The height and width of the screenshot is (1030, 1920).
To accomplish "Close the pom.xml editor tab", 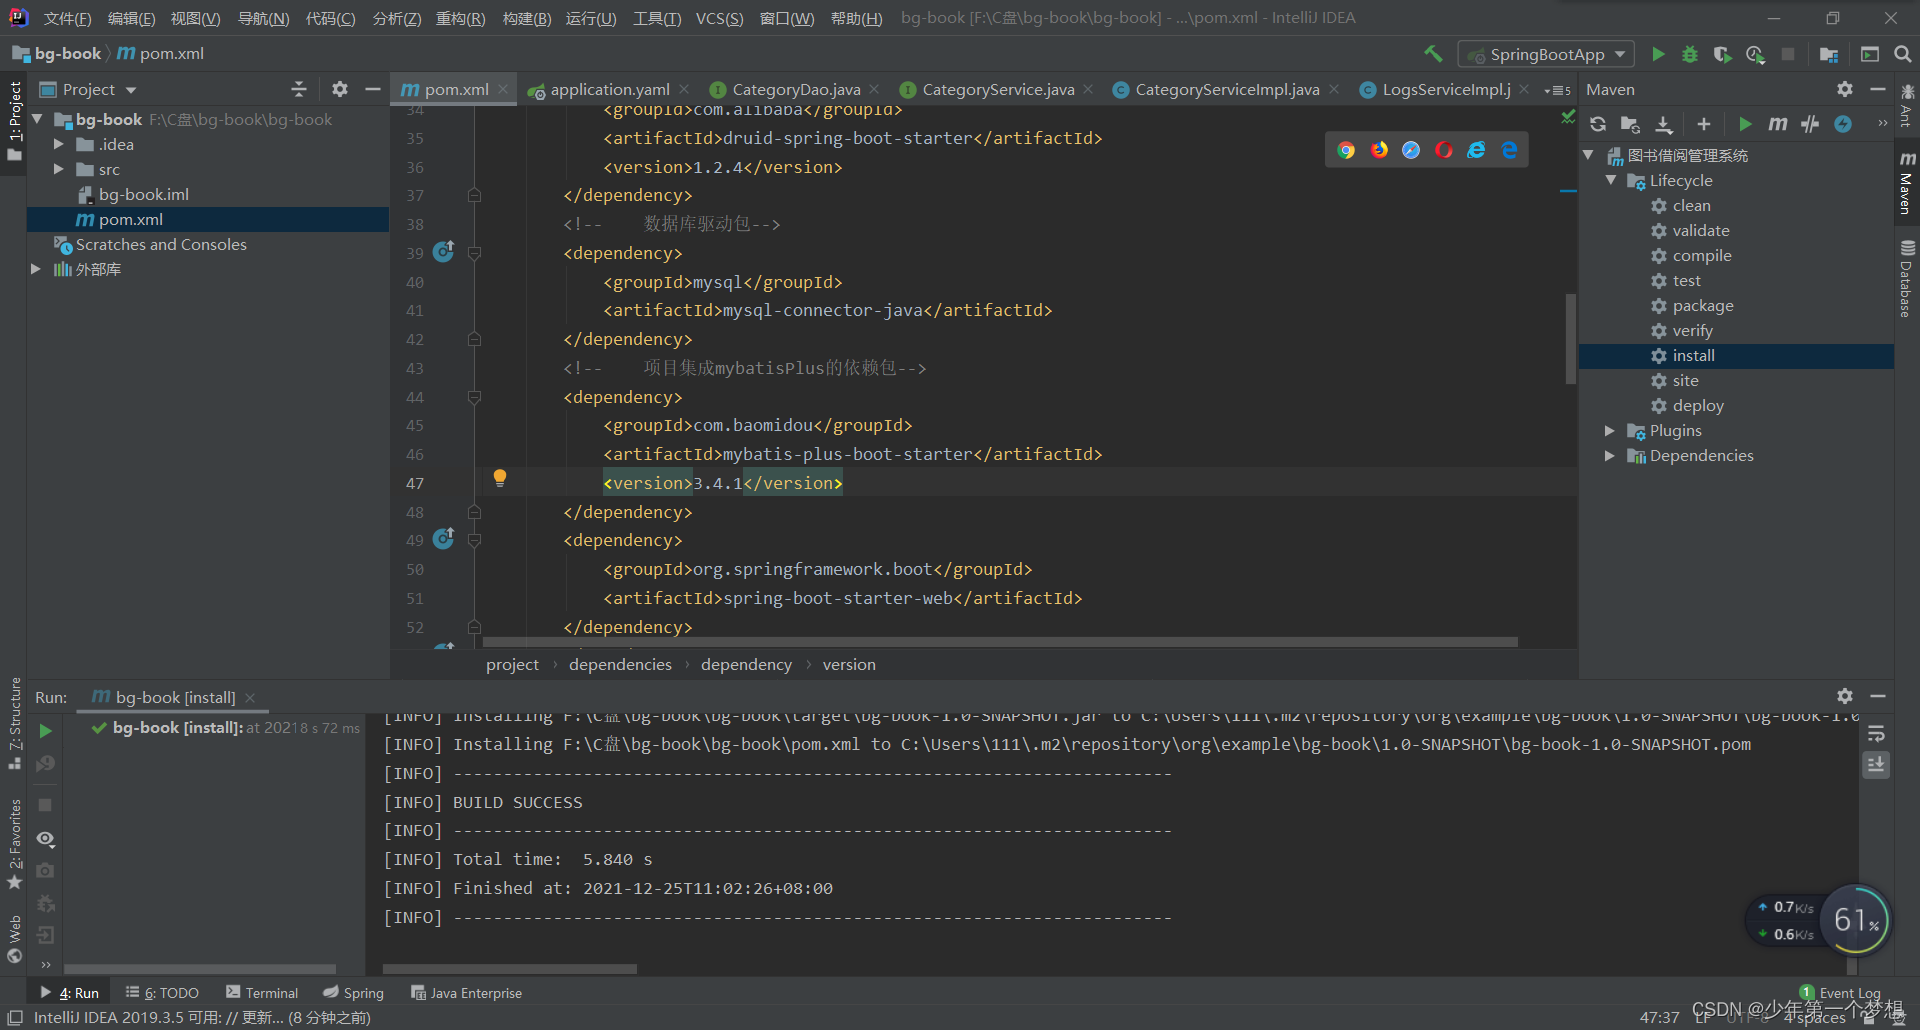I will coord(503,89).
